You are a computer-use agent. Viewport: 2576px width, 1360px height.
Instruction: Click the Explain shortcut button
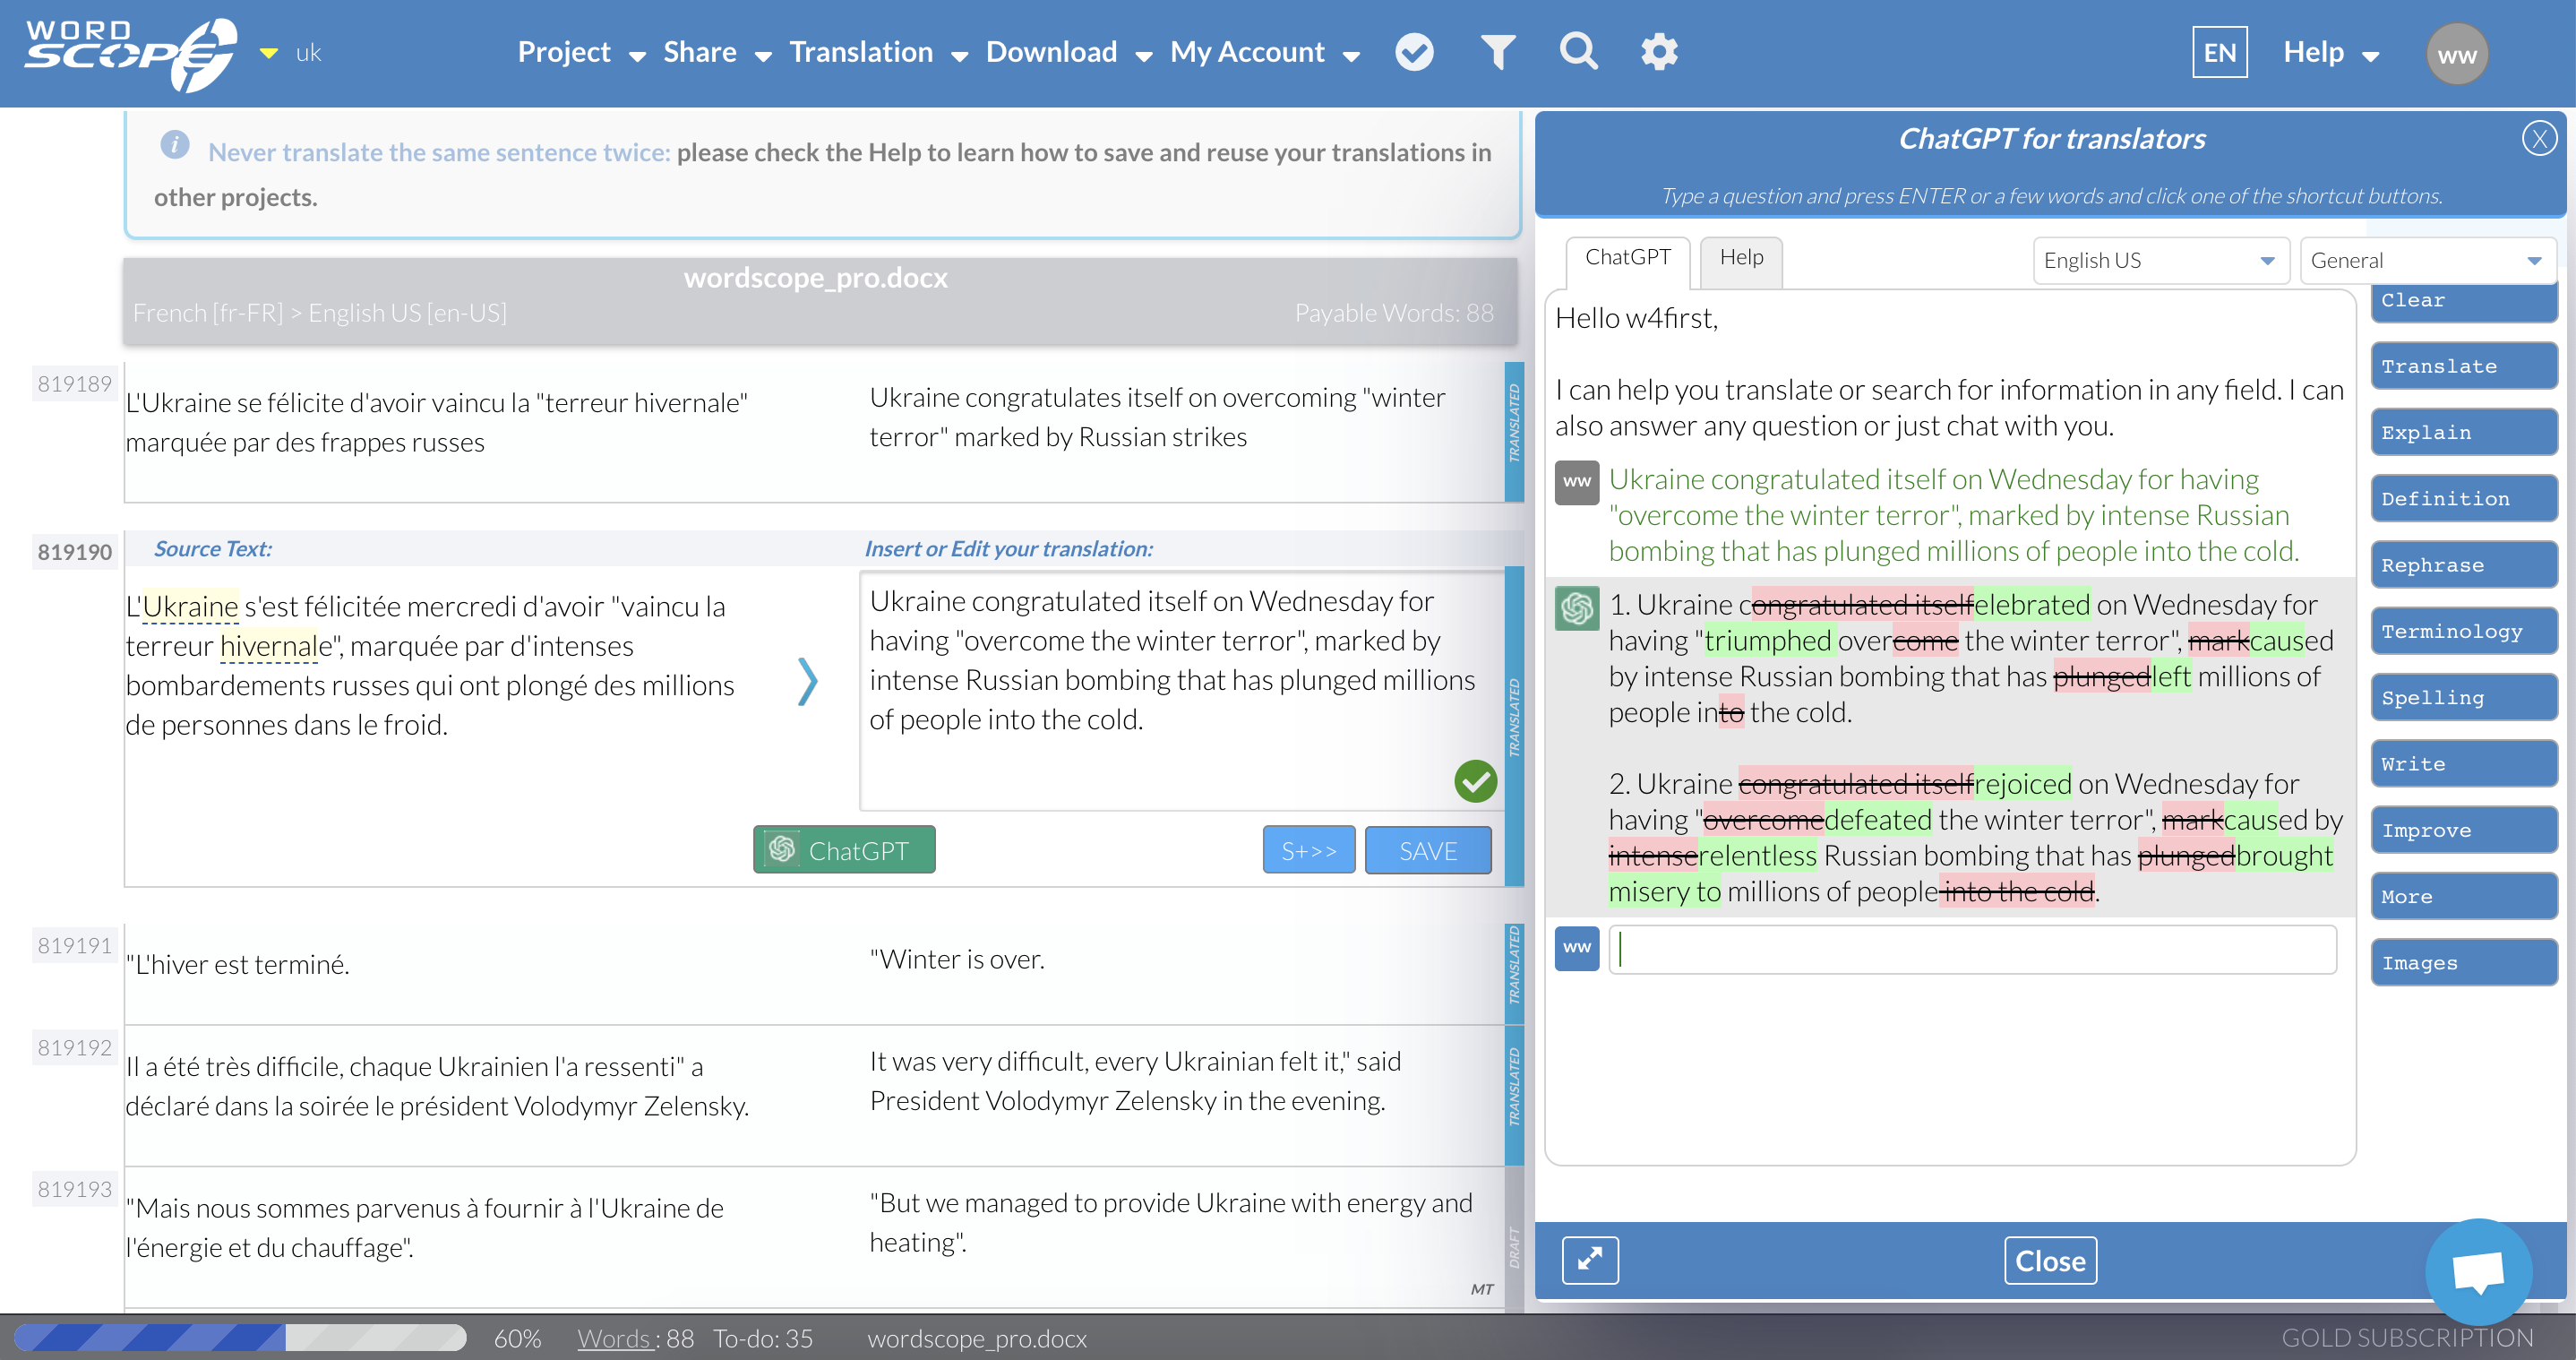tap(2463, 432)
